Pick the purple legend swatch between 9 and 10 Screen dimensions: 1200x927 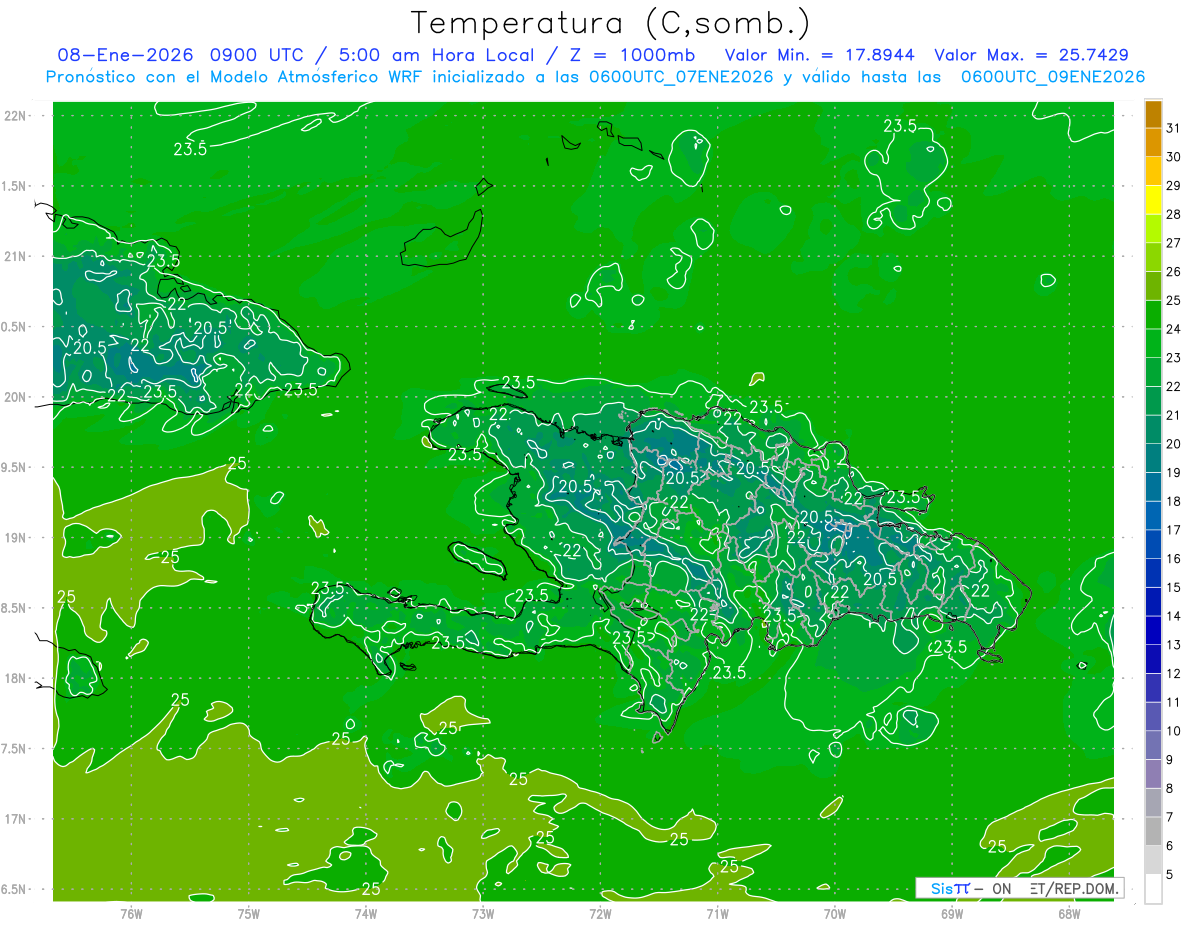1153,745
